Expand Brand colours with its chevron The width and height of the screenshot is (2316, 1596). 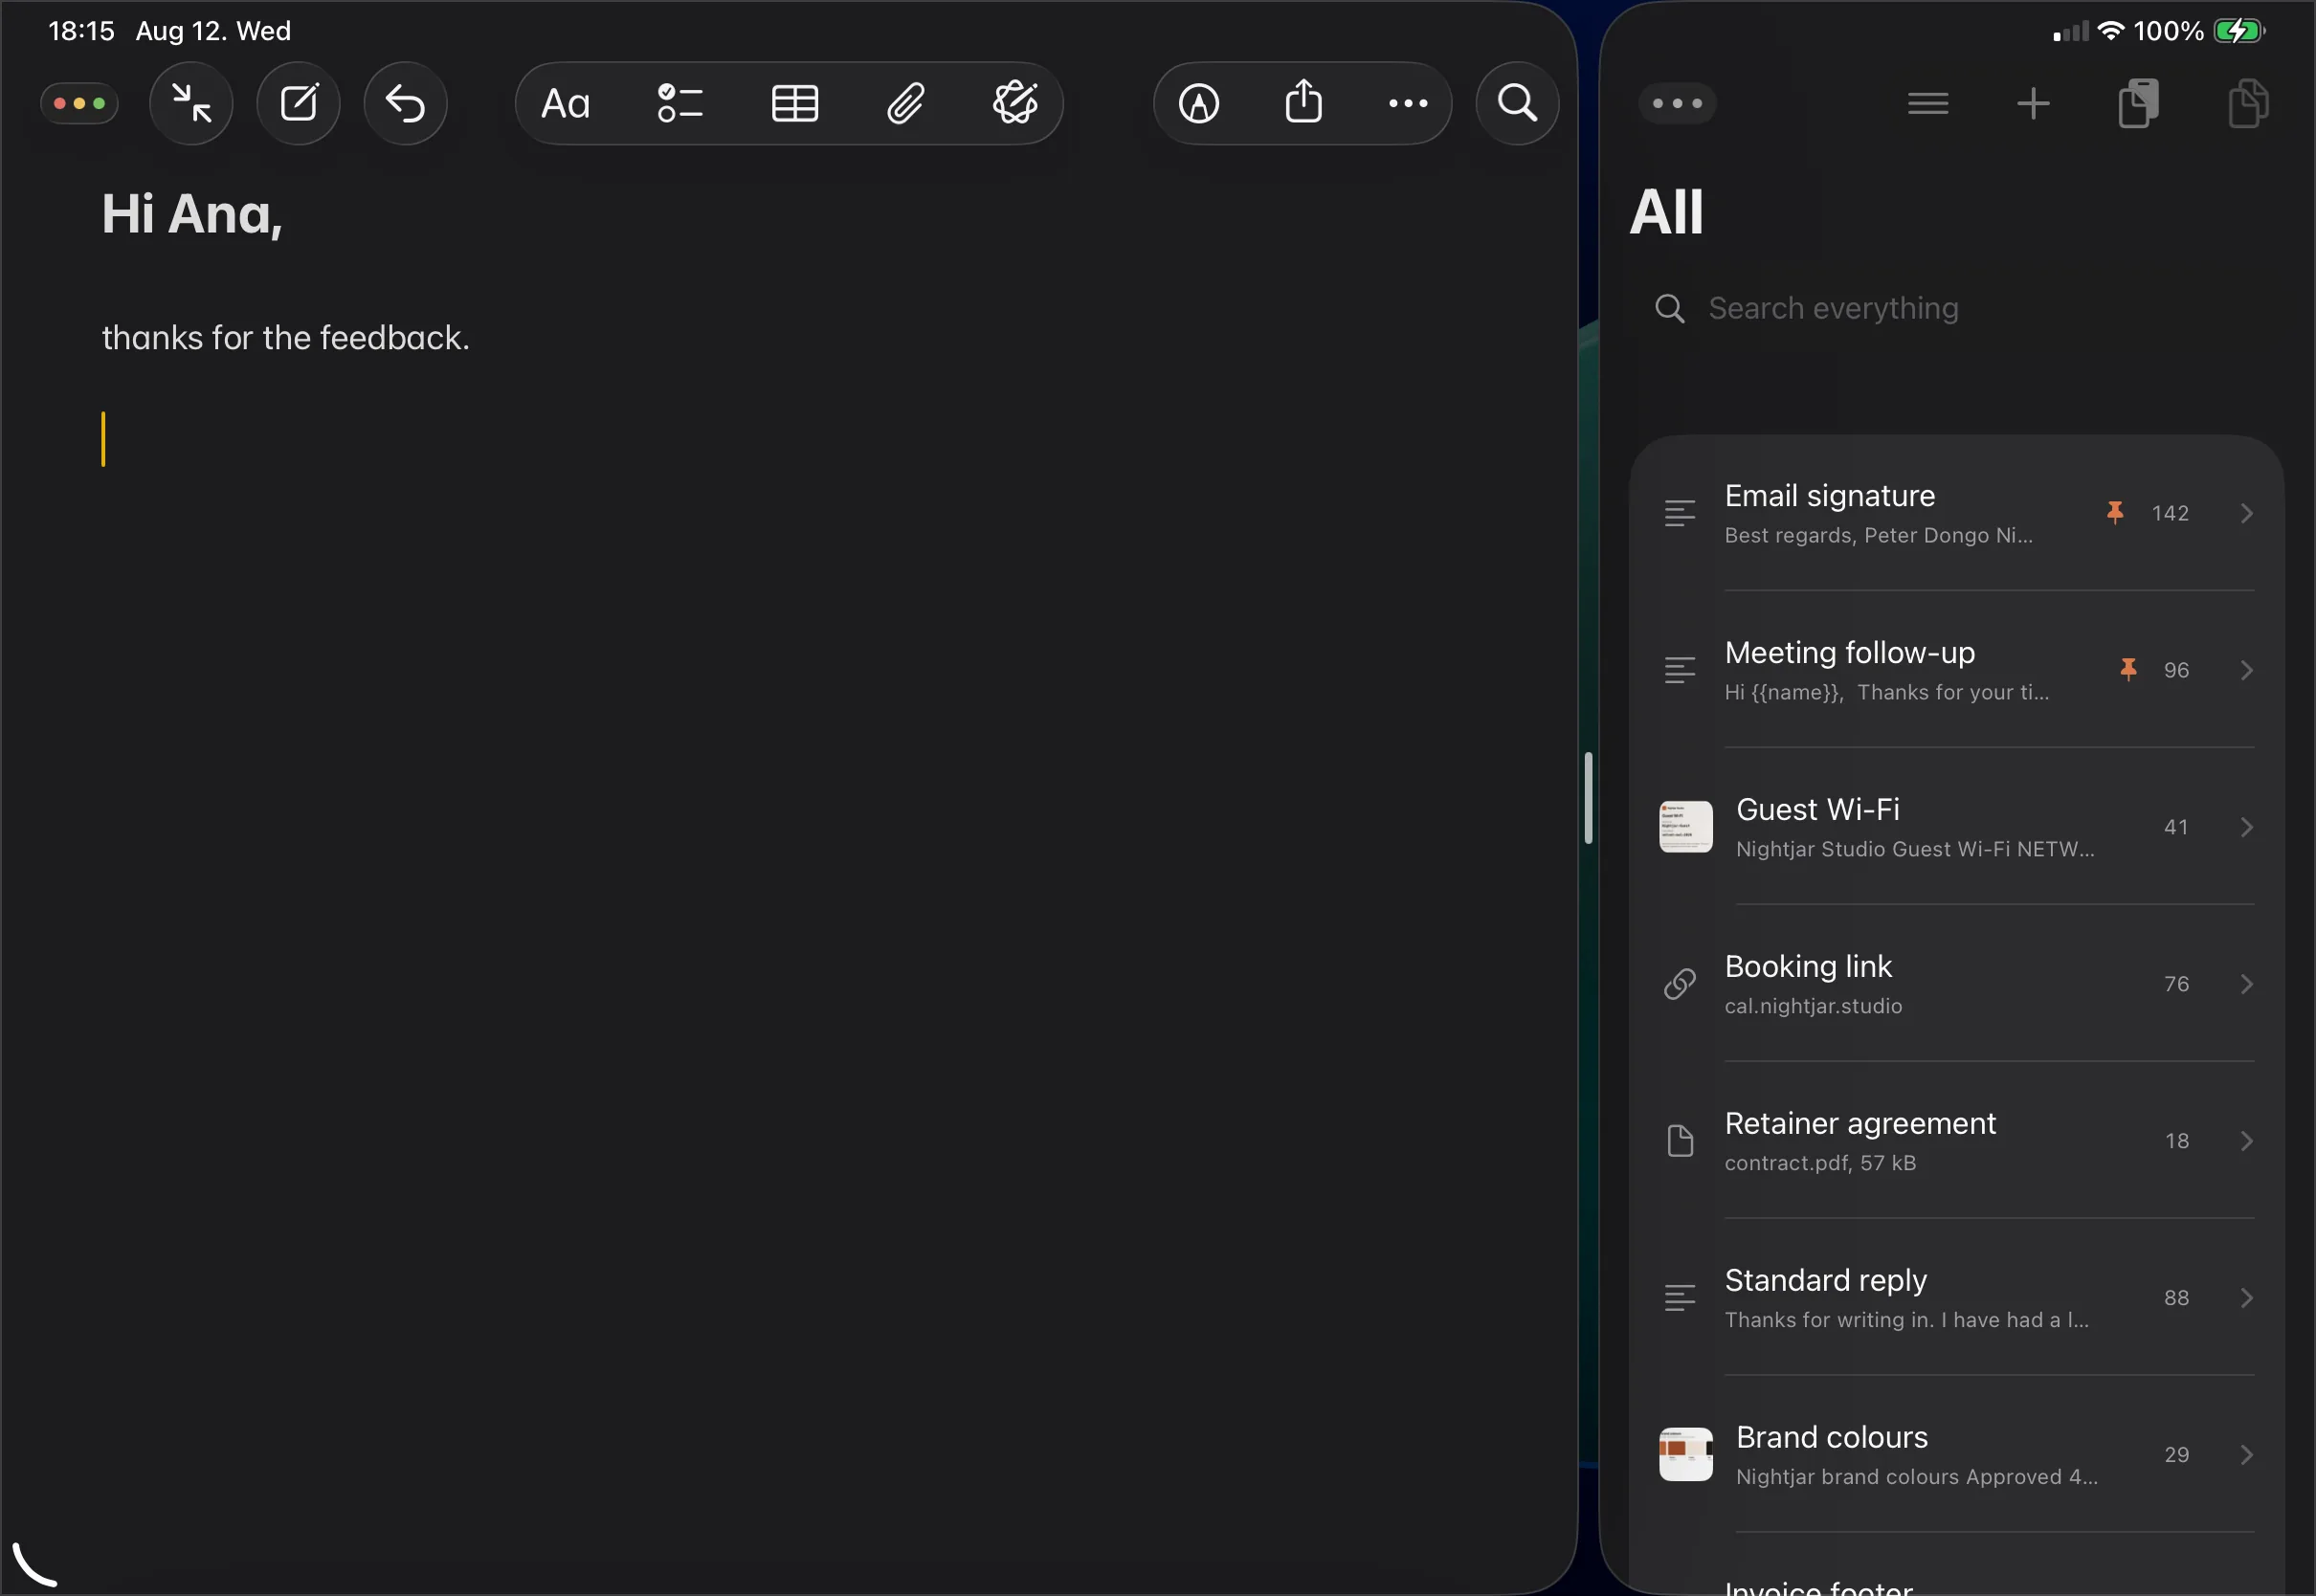pyautogui.click(x=2247, y=1455)
